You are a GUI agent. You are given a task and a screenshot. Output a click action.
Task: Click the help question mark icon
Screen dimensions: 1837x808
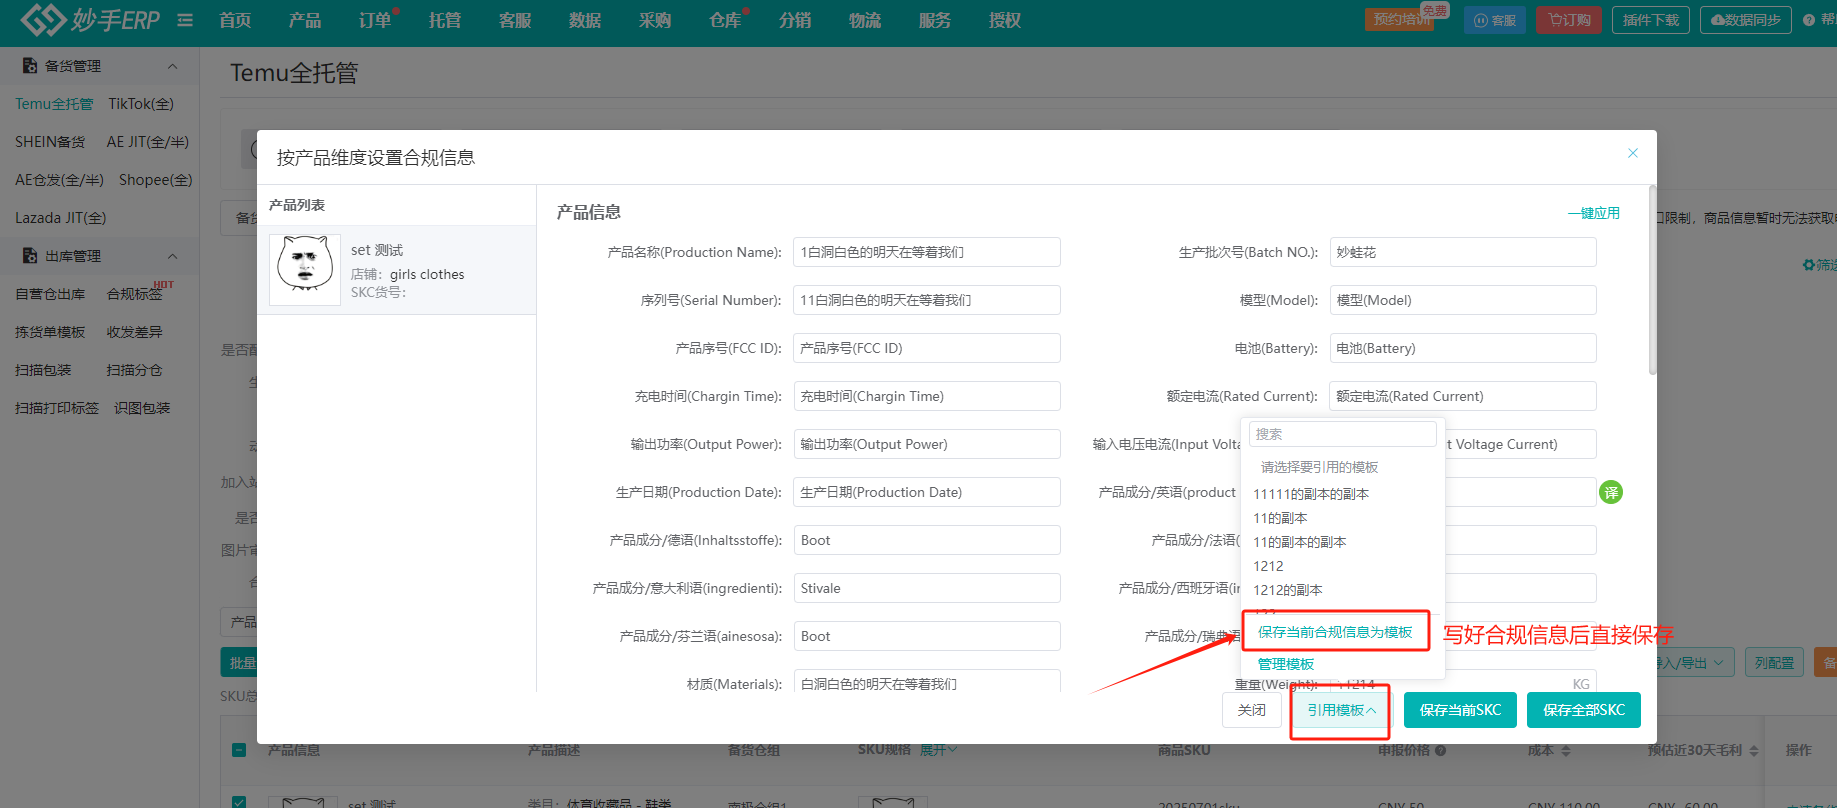(x=1808, y=20)
